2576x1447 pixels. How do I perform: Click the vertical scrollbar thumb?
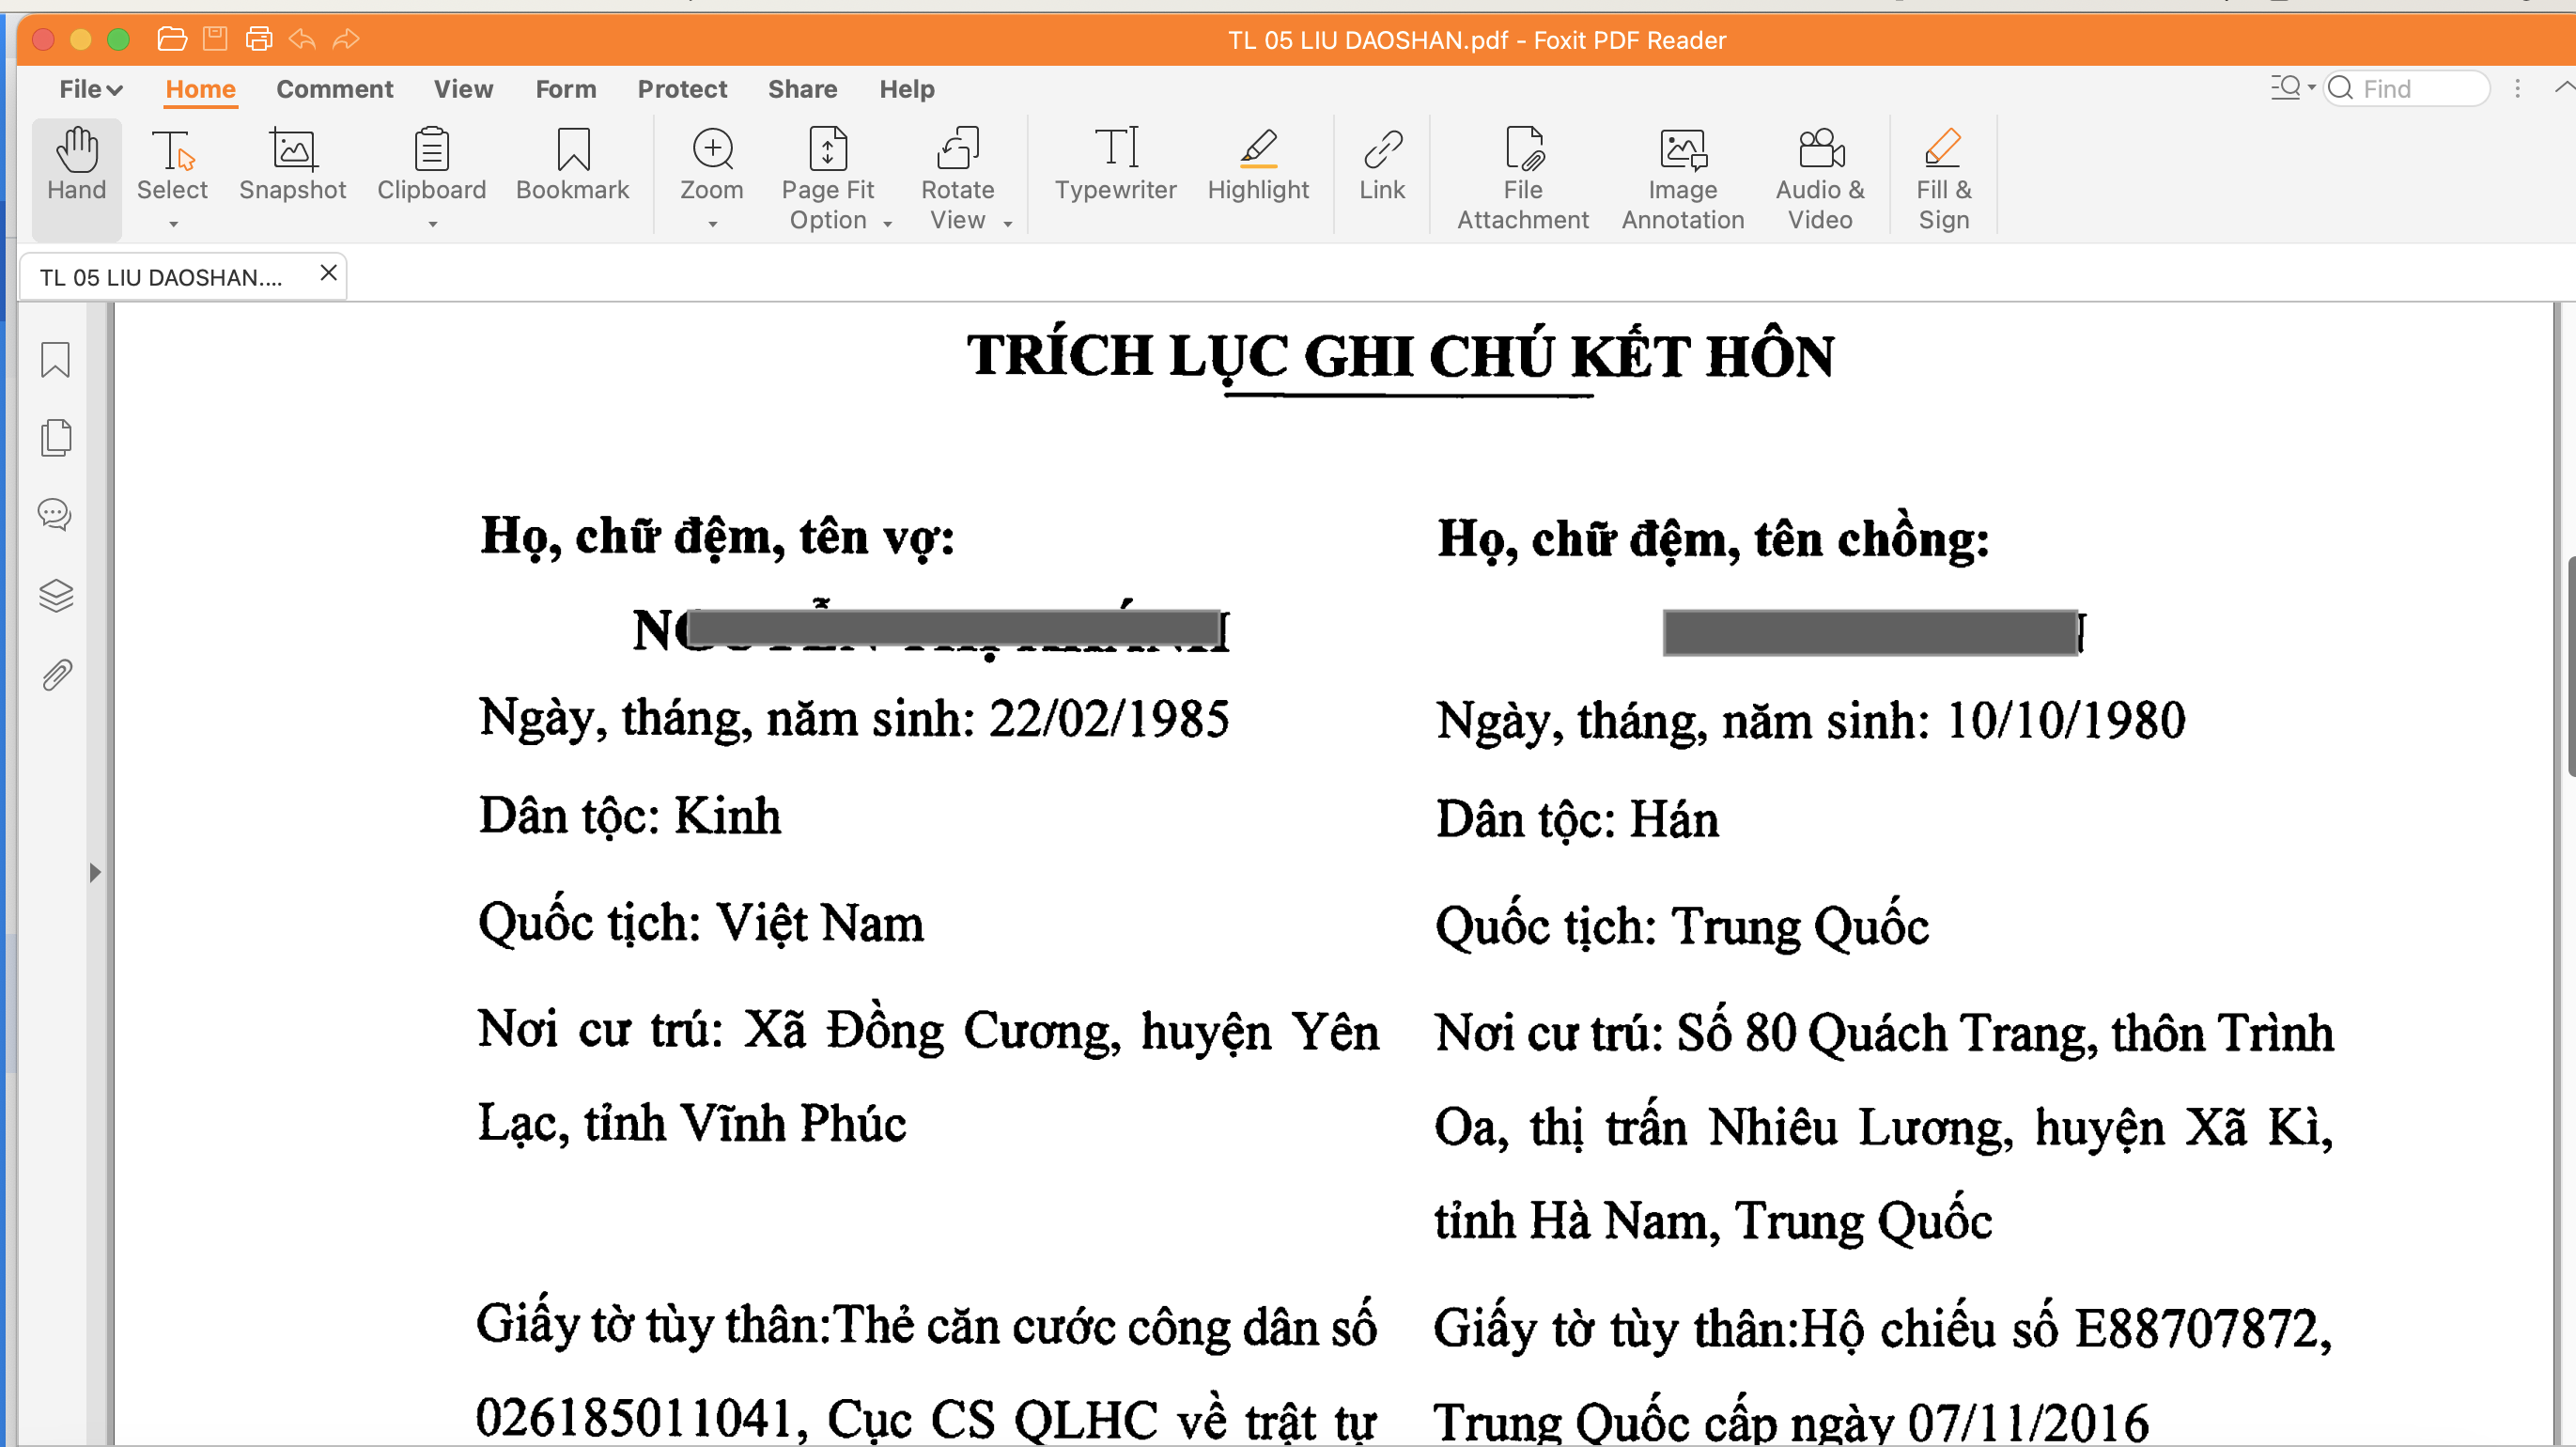pyautogui.click(x=2571, y=665)
